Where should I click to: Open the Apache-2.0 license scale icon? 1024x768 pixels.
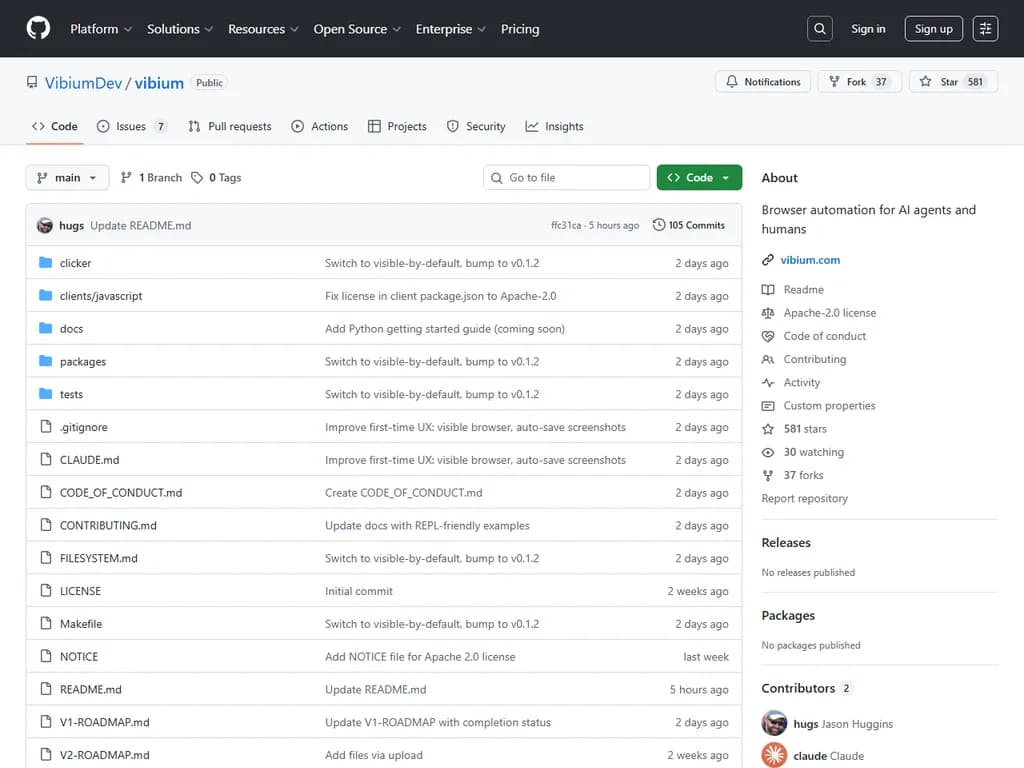tap(768, 312)
